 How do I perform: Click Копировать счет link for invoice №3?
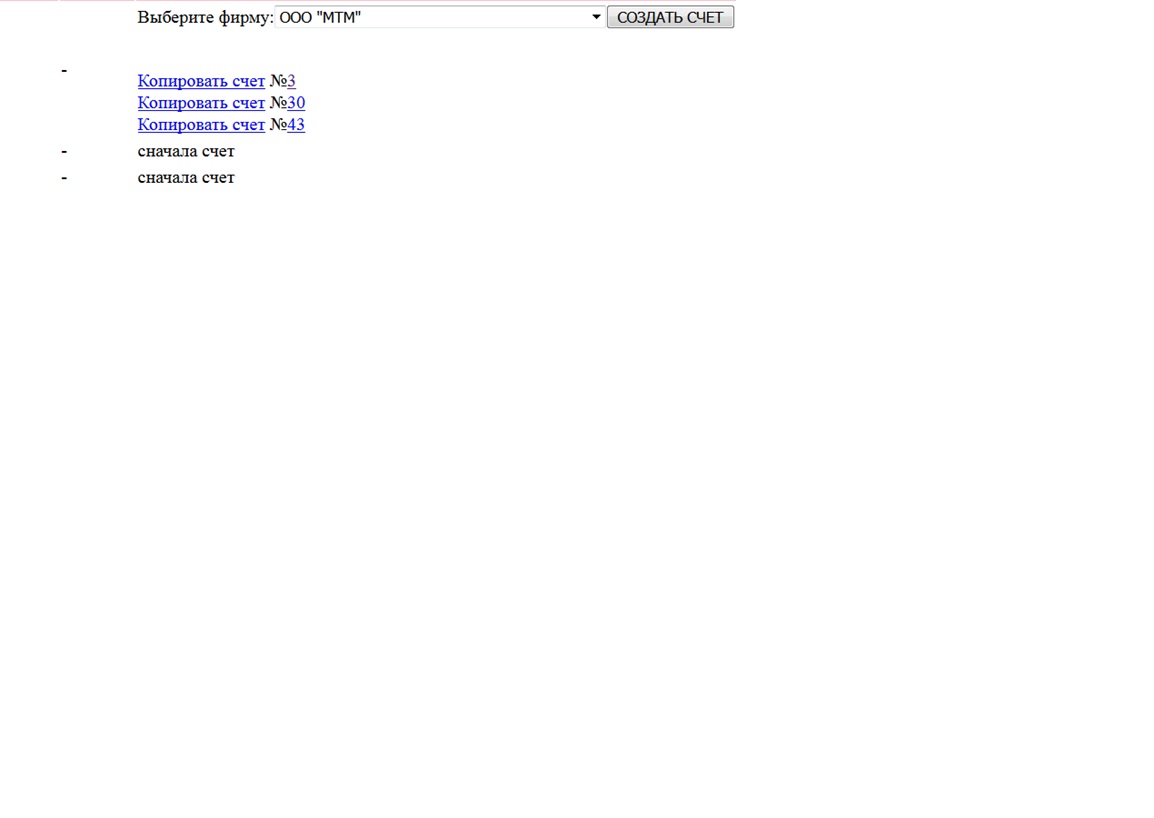click(x=201, y=81)
